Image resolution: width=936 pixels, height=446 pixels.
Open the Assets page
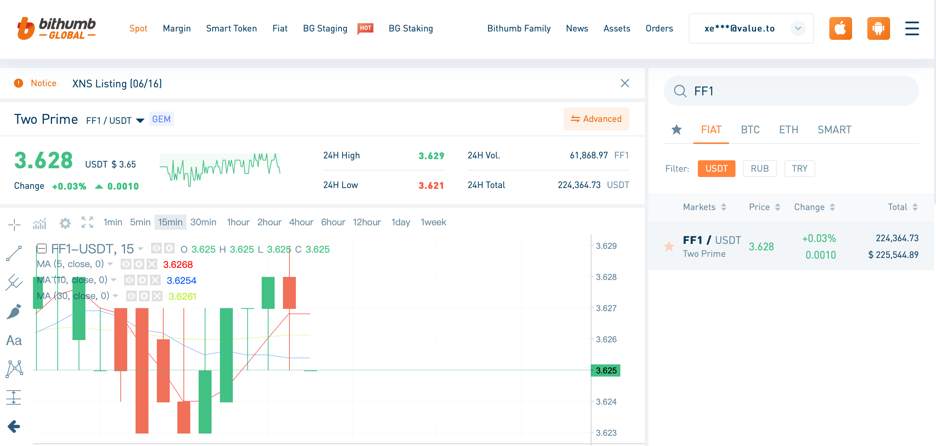tap(617, 29)
